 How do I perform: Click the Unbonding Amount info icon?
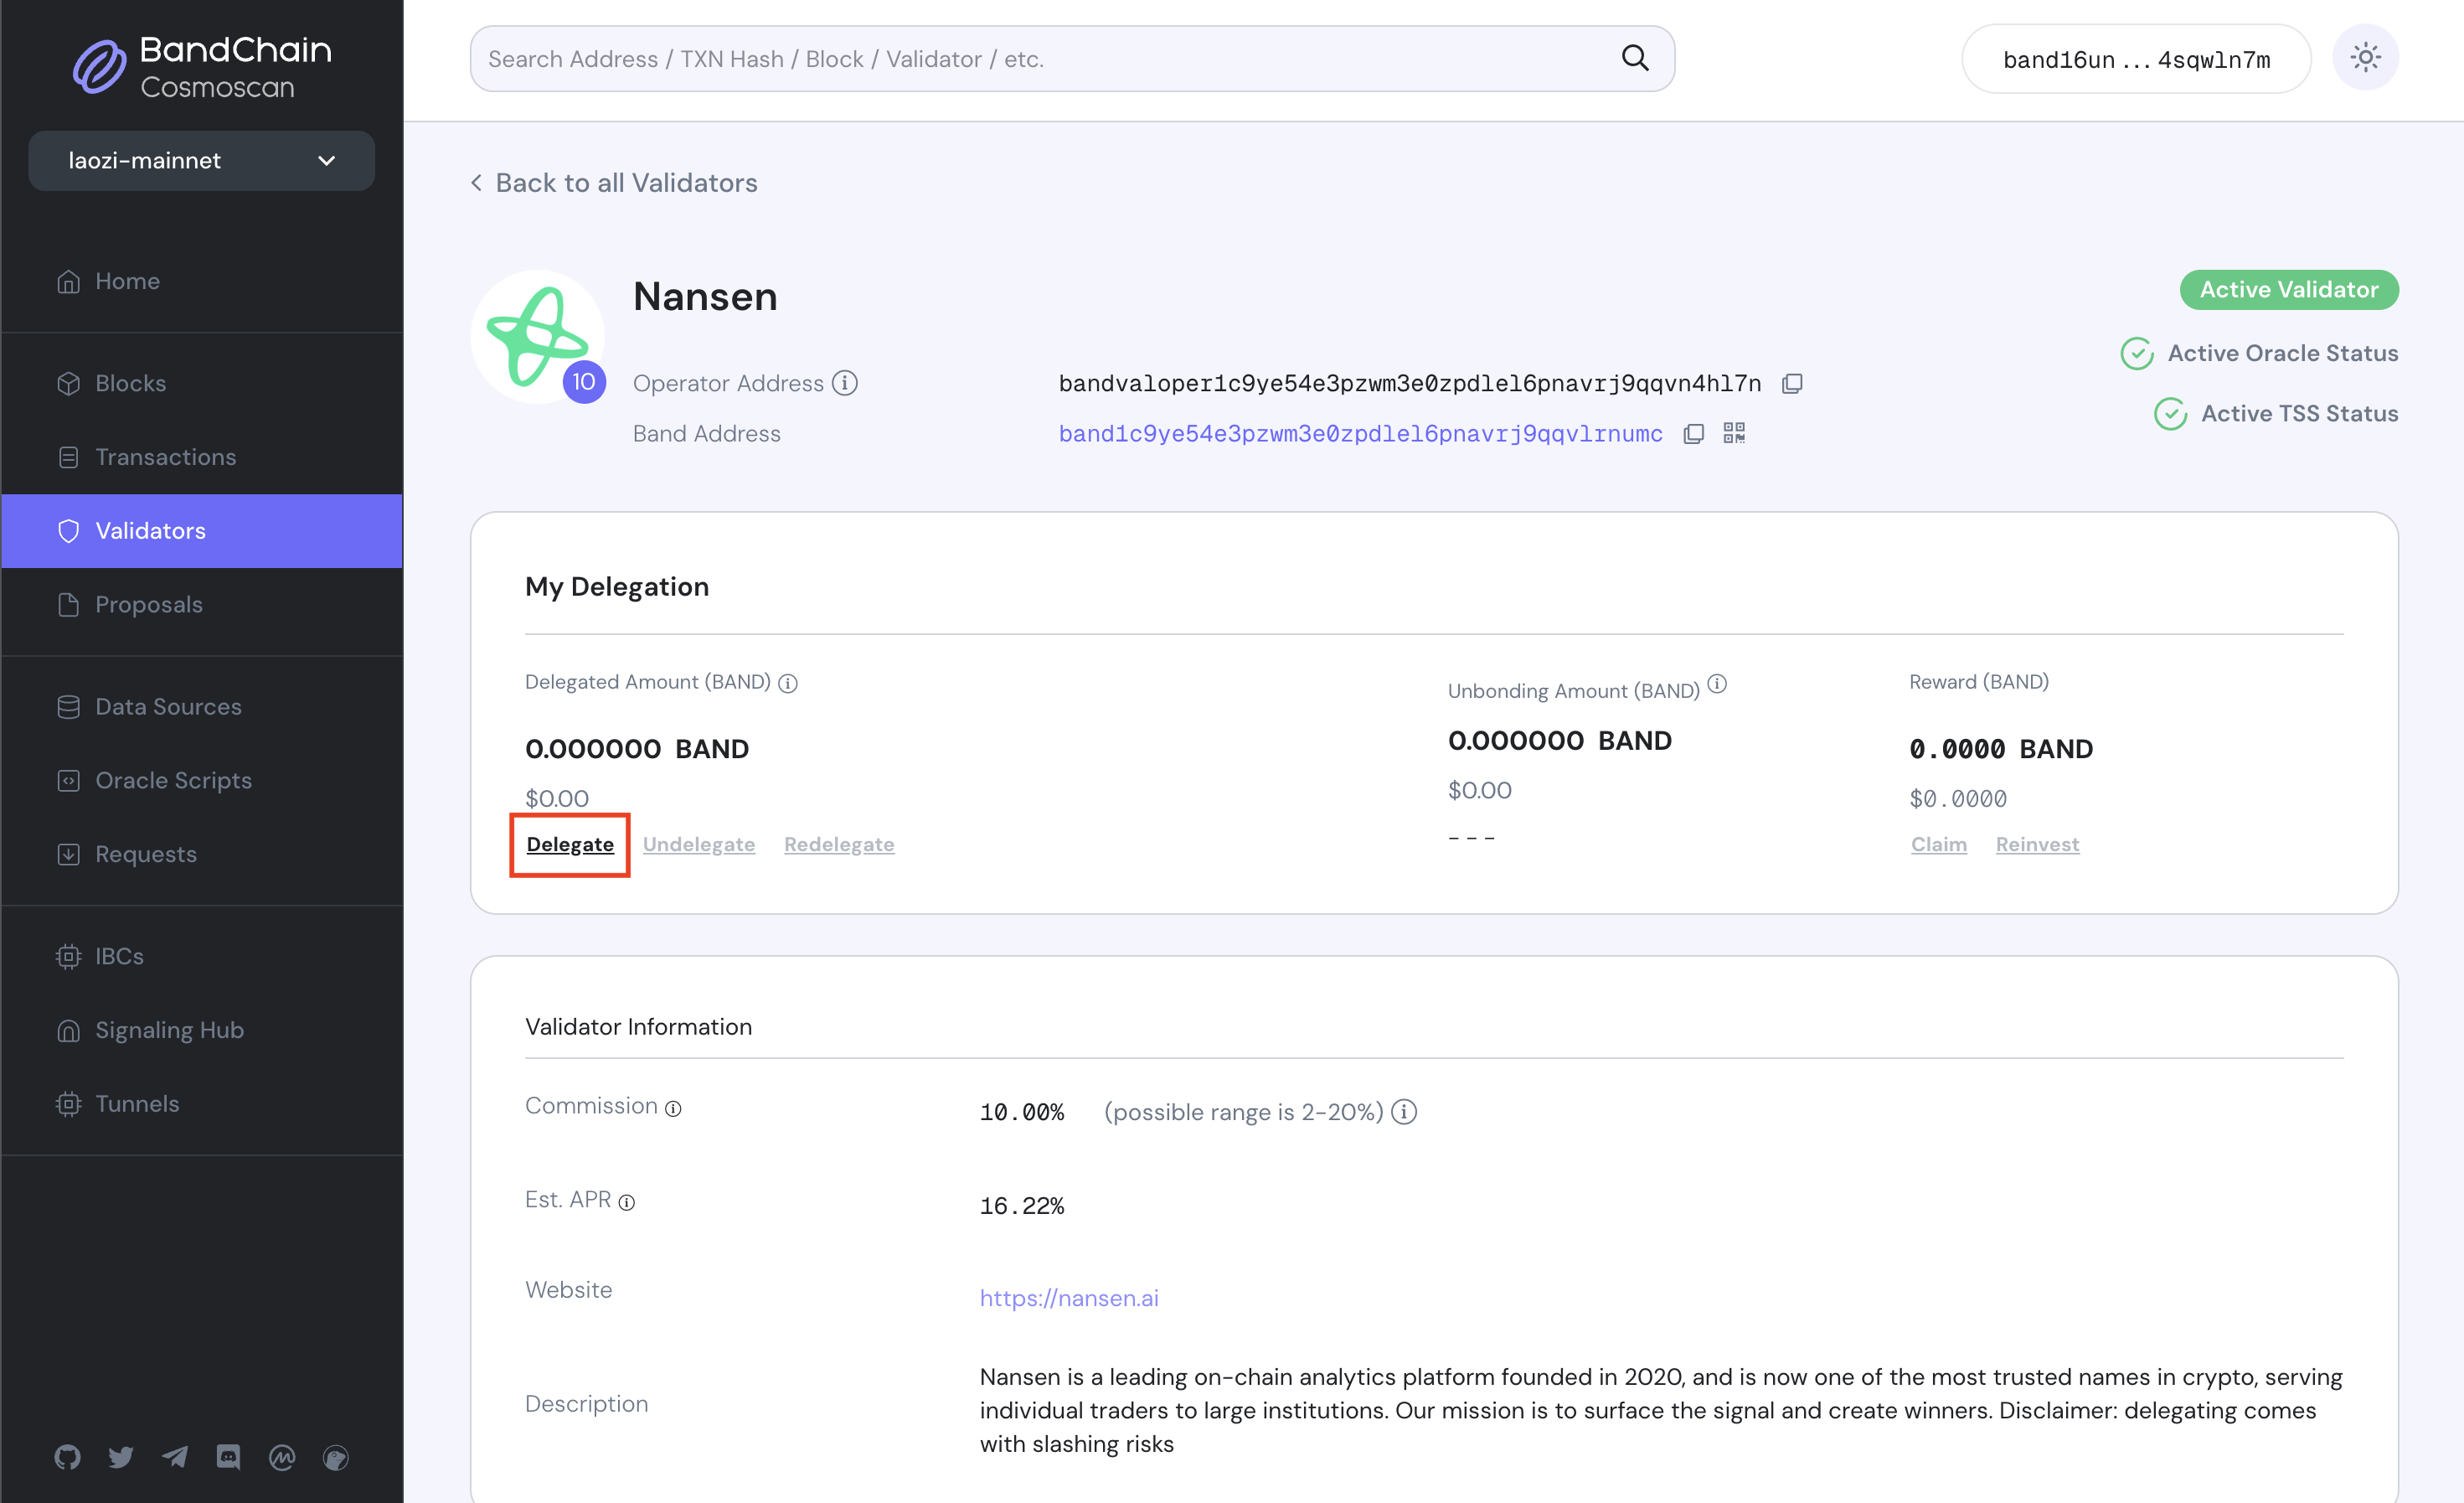click(1717, 684)
